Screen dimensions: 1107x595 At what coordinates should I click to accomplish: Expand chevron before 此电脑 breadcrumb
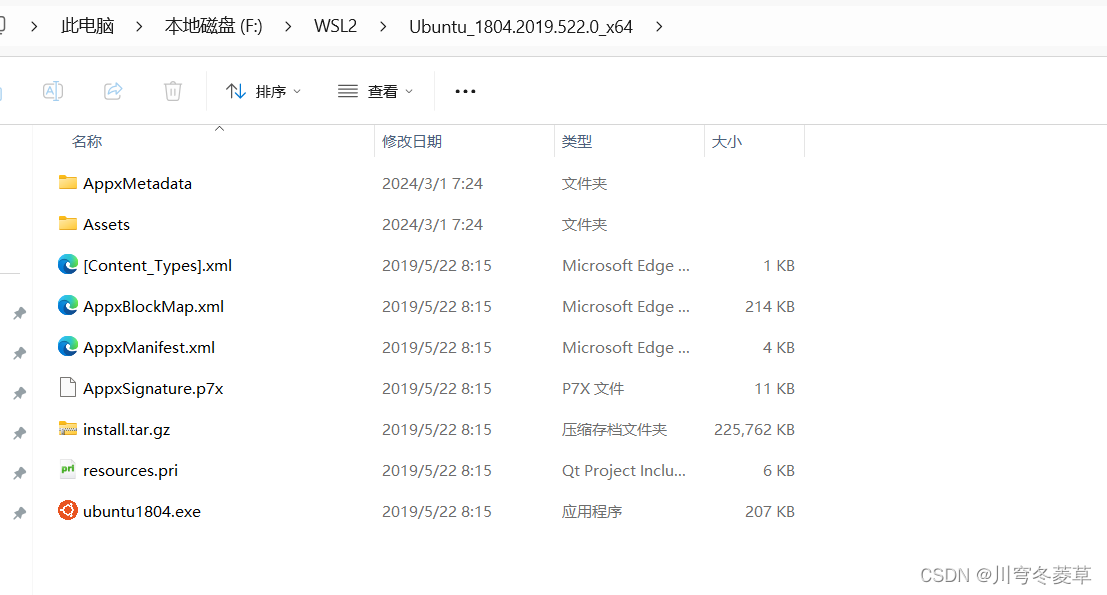click(x=34, y=26)
